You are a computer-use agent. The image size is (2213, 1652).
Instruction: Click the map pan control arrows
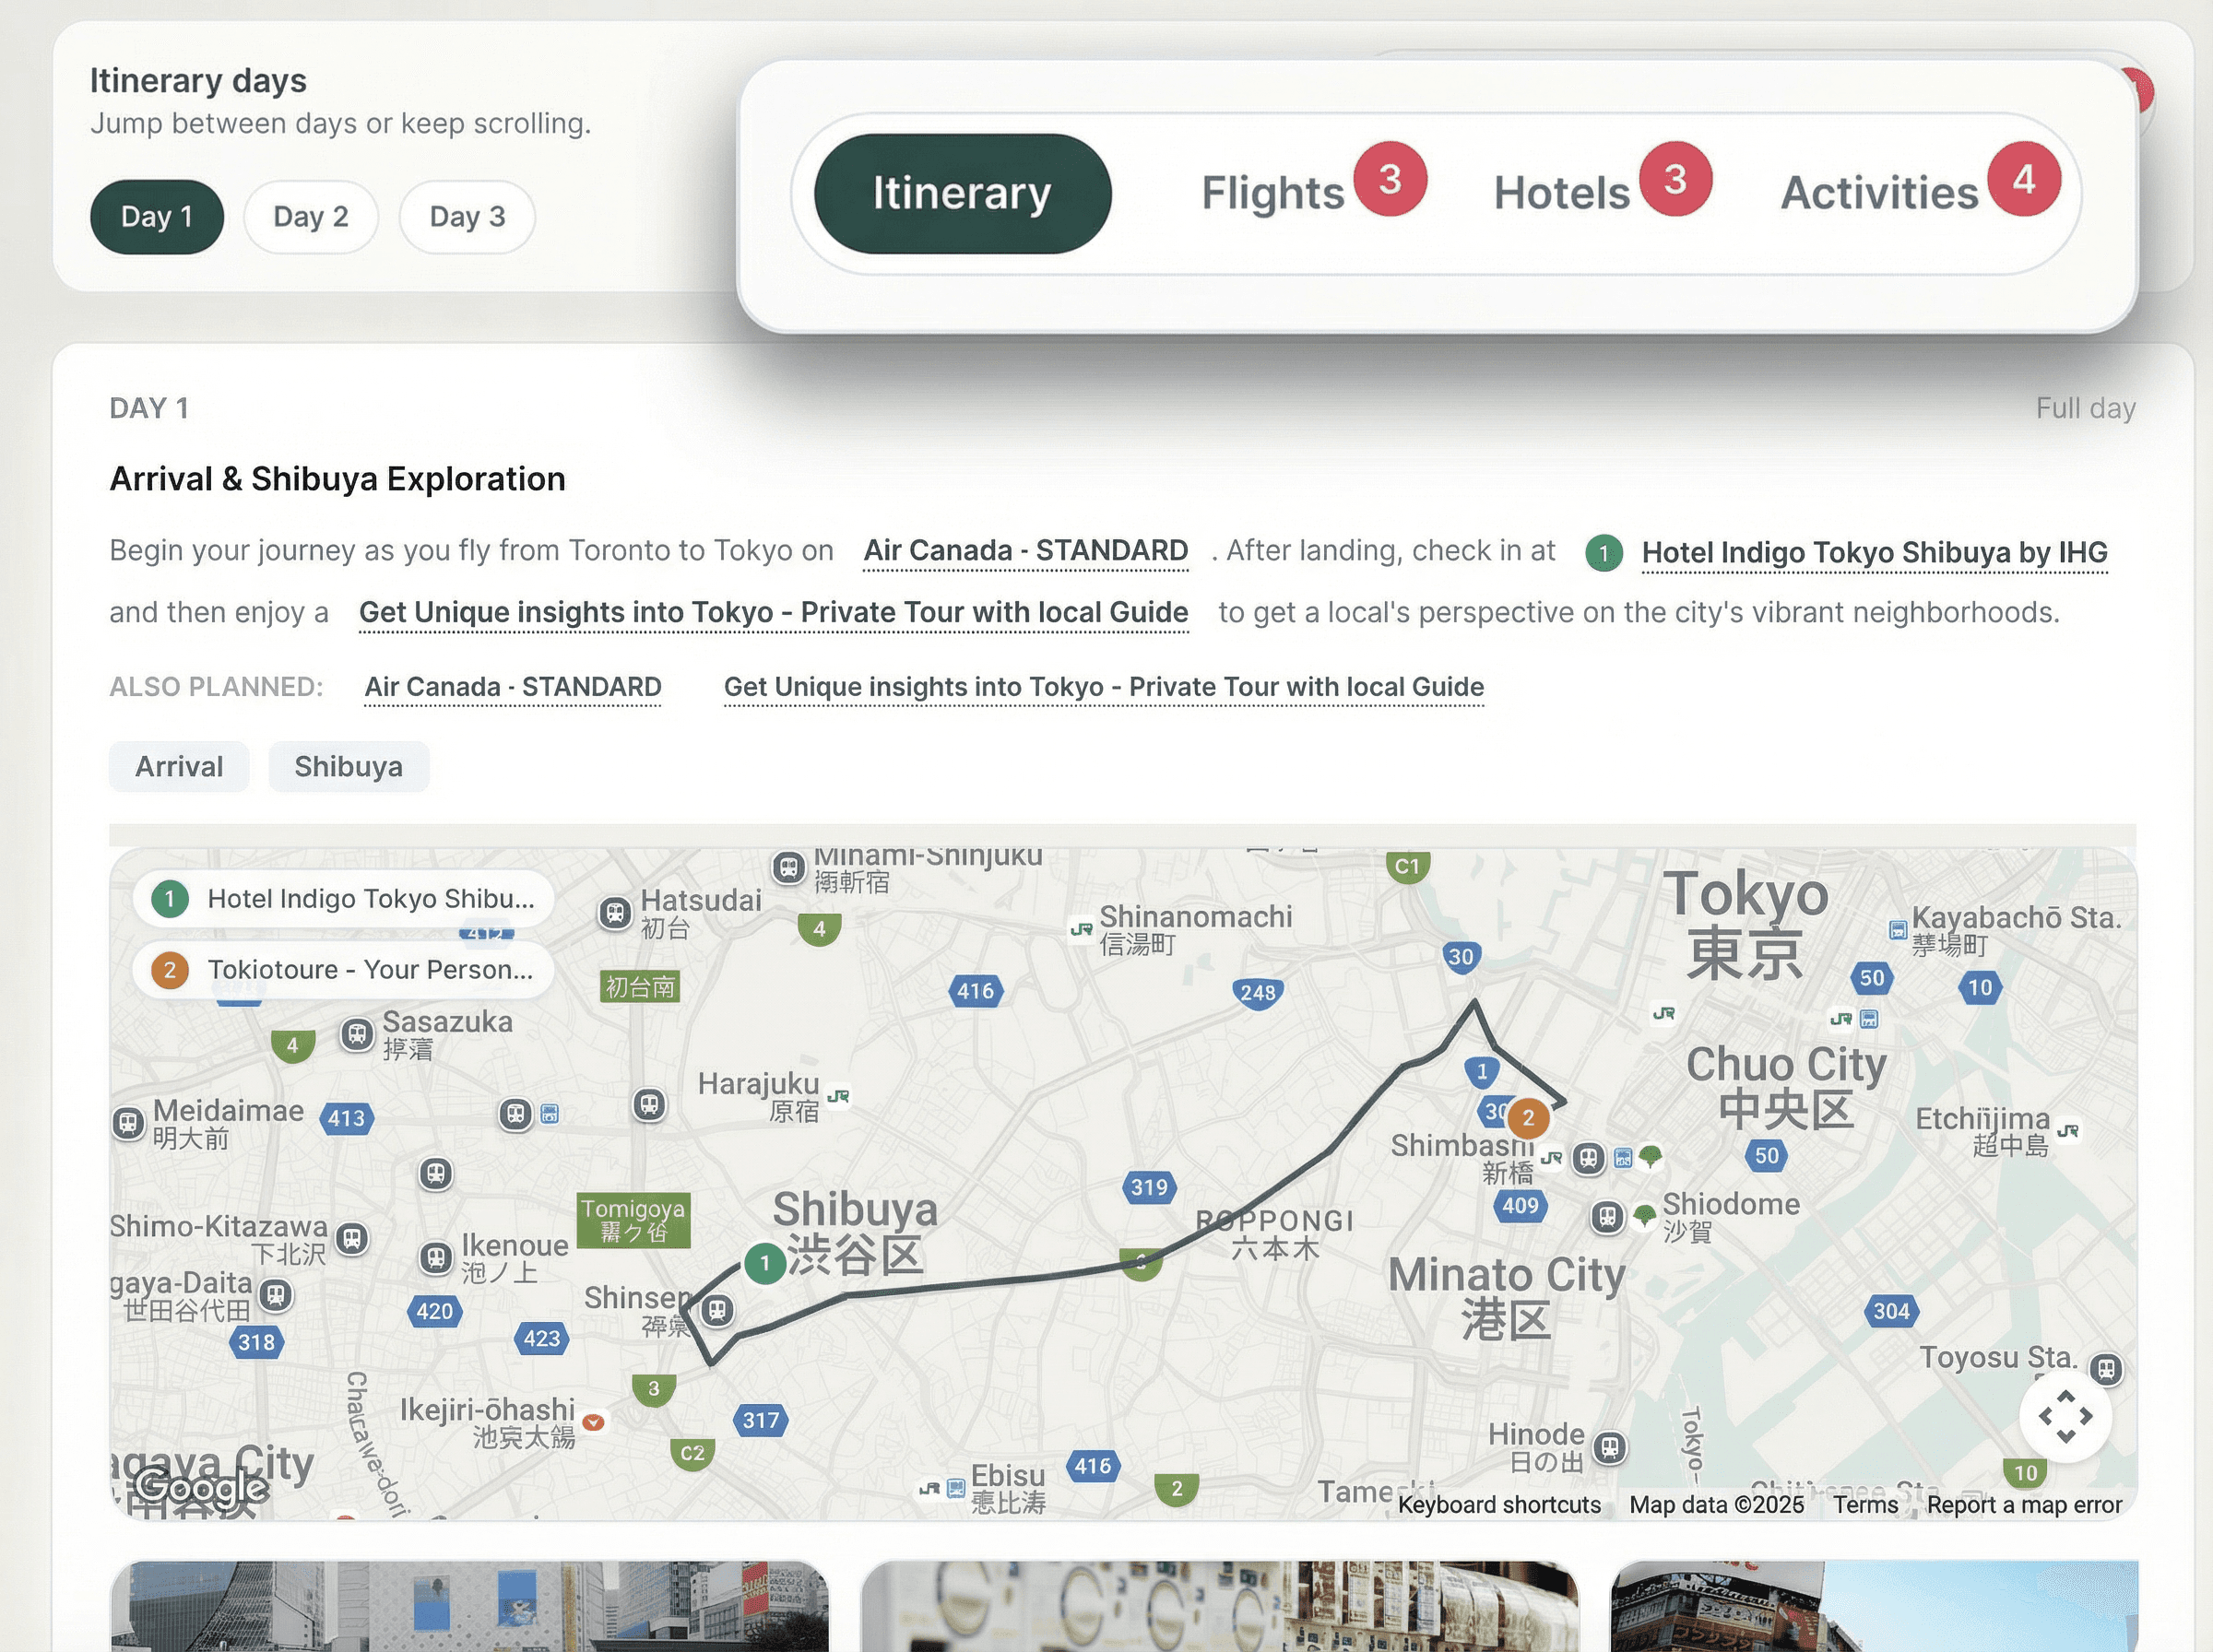2065,1416
